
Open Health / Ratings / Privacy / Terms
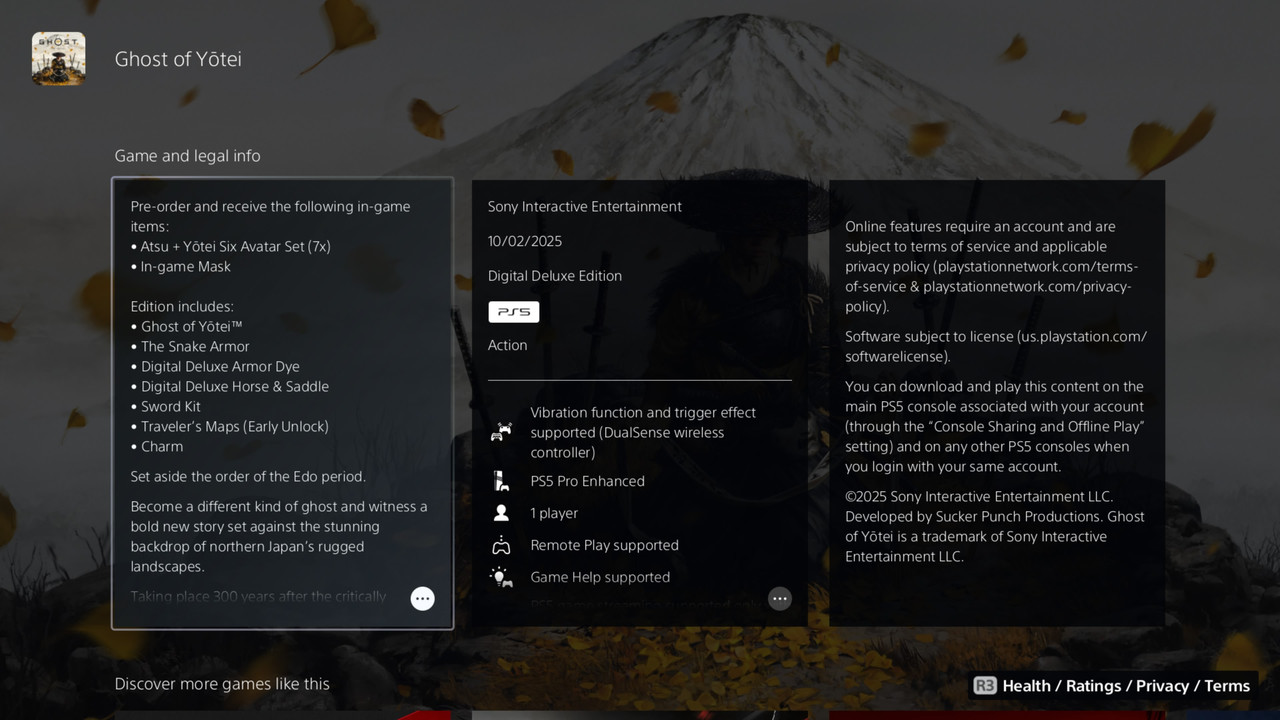pos(1126,686)
